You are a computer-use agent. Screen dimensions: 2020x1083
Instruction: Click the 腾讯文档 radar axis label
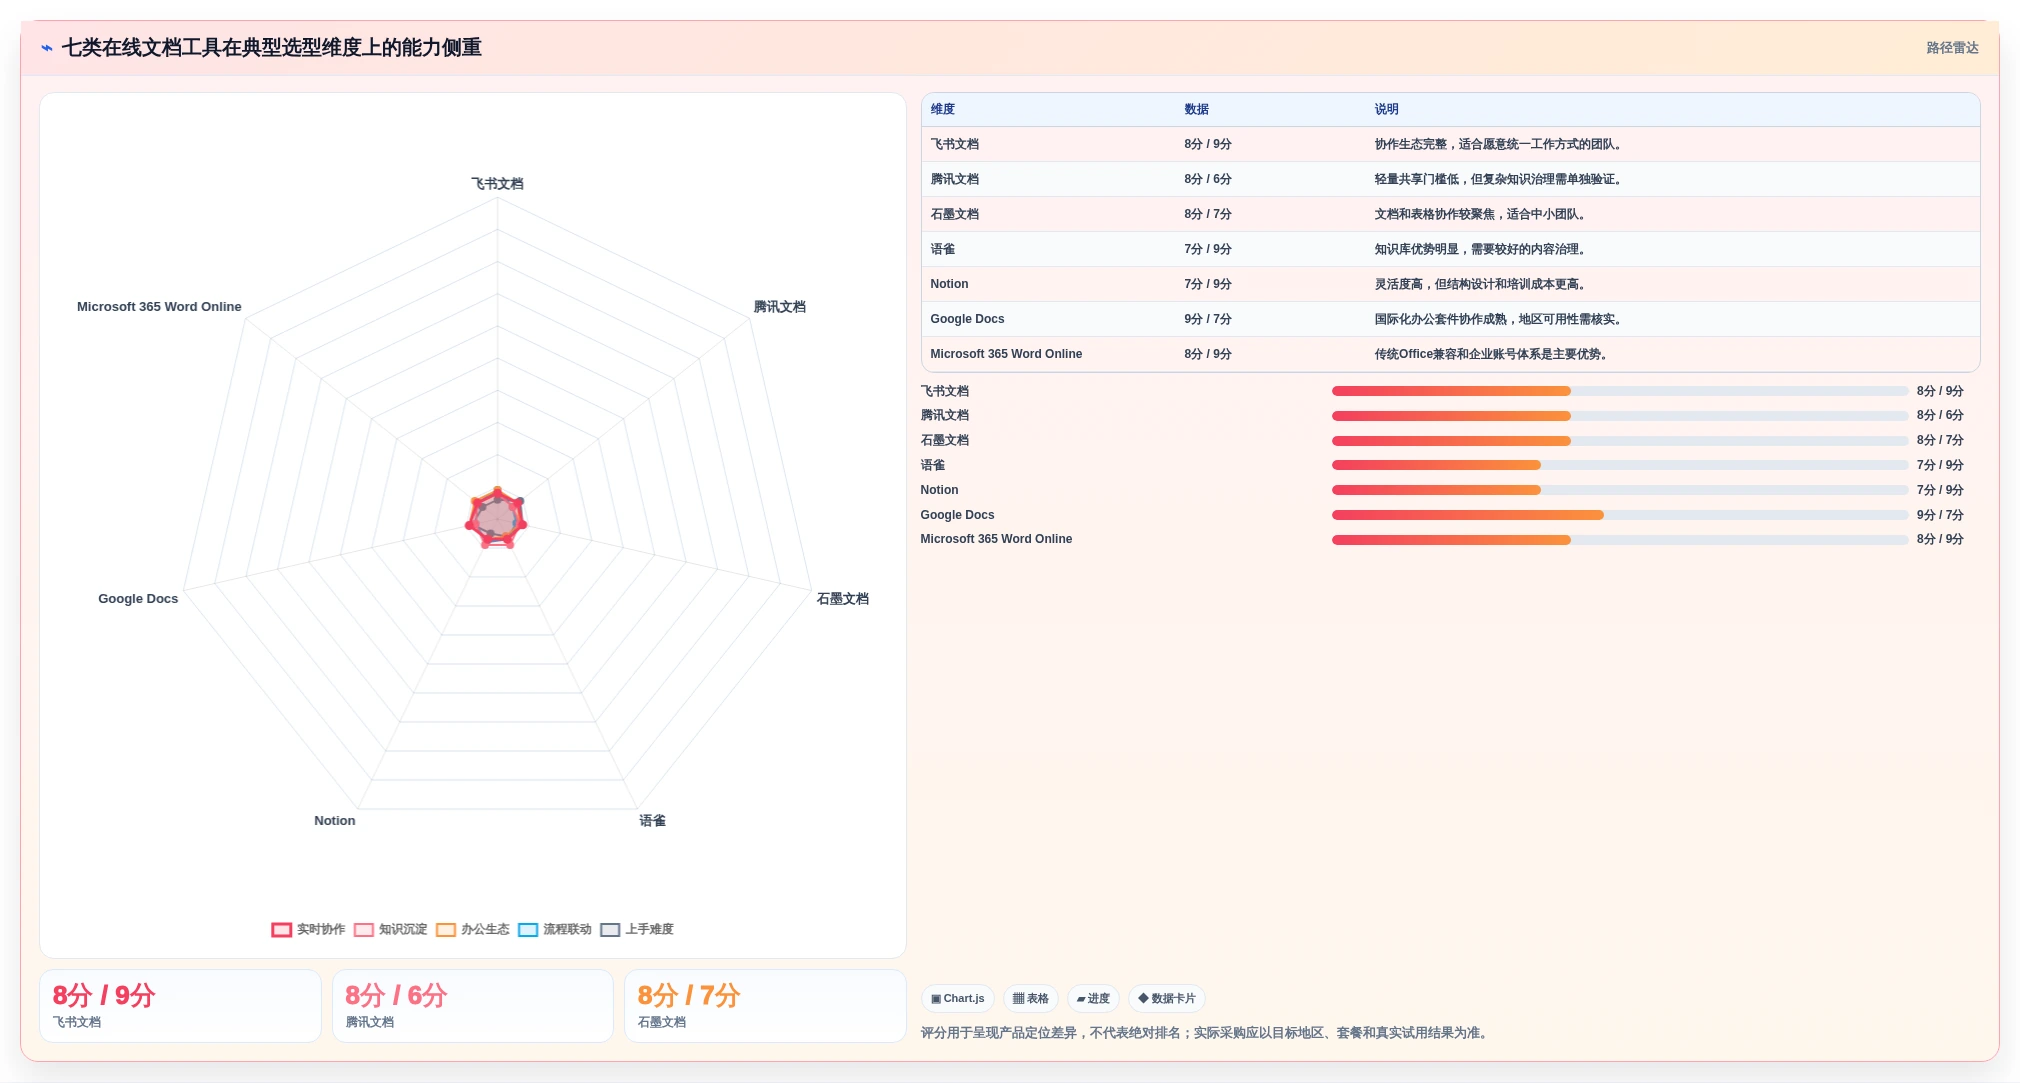click(x=779, y=307)
